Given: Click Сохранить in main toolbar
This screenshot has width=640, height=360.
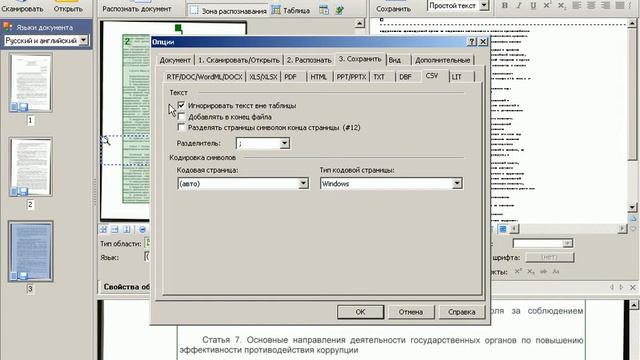Looking at the screenshot, I should point(393,8).
